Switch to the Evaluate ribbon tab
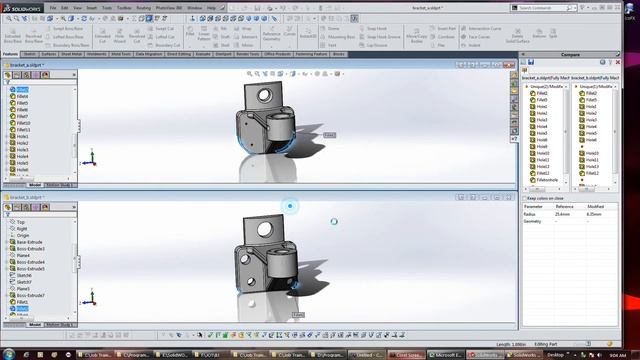Image resolution: width=640 pixels, height=360 pixels. pyautogui.click(x=203, y=54)
